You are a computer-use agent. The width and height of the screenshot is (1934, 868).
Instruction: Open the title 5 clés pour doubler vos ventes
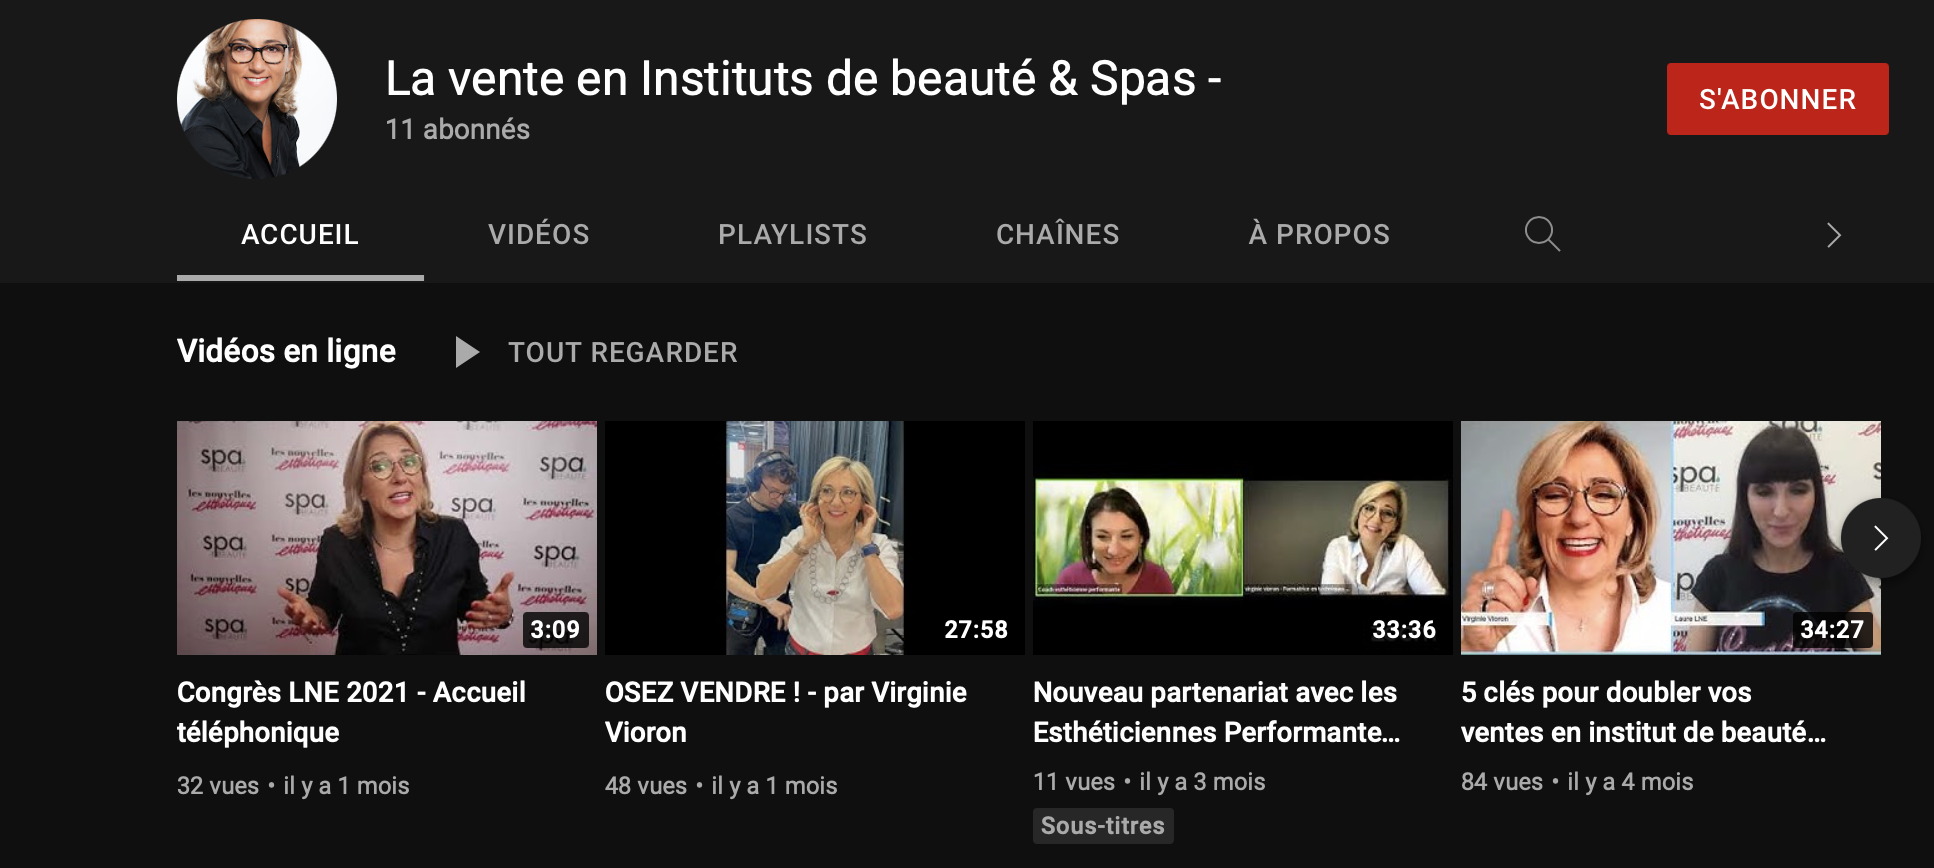click(x=1643, y=712)
